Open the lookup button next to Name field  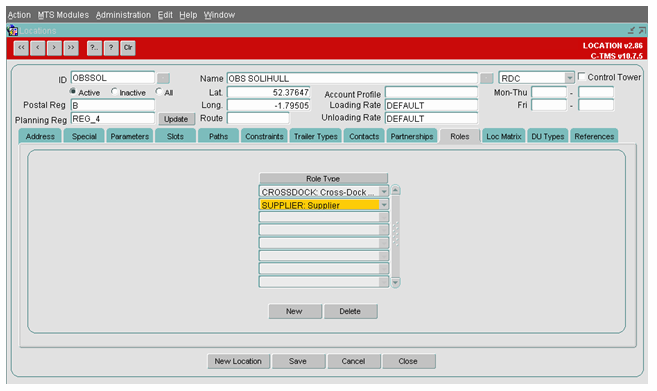486,78
